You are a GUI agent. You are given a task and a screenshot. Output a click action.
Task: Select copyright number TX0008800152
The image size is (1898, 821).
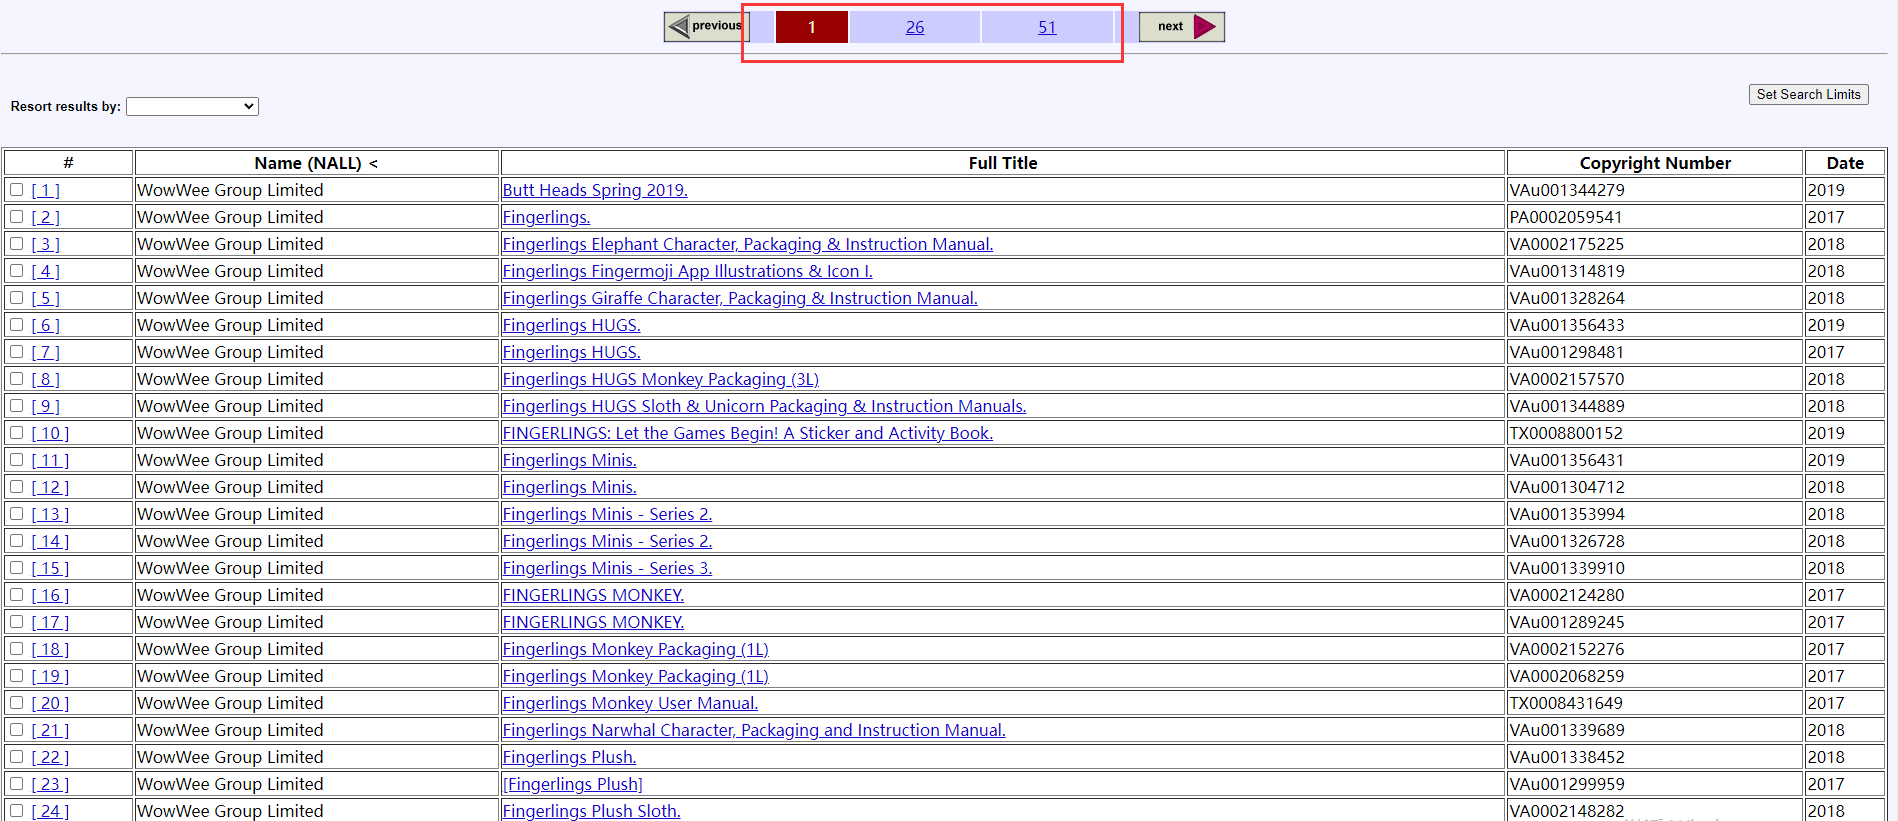[x=1566, y=433]
